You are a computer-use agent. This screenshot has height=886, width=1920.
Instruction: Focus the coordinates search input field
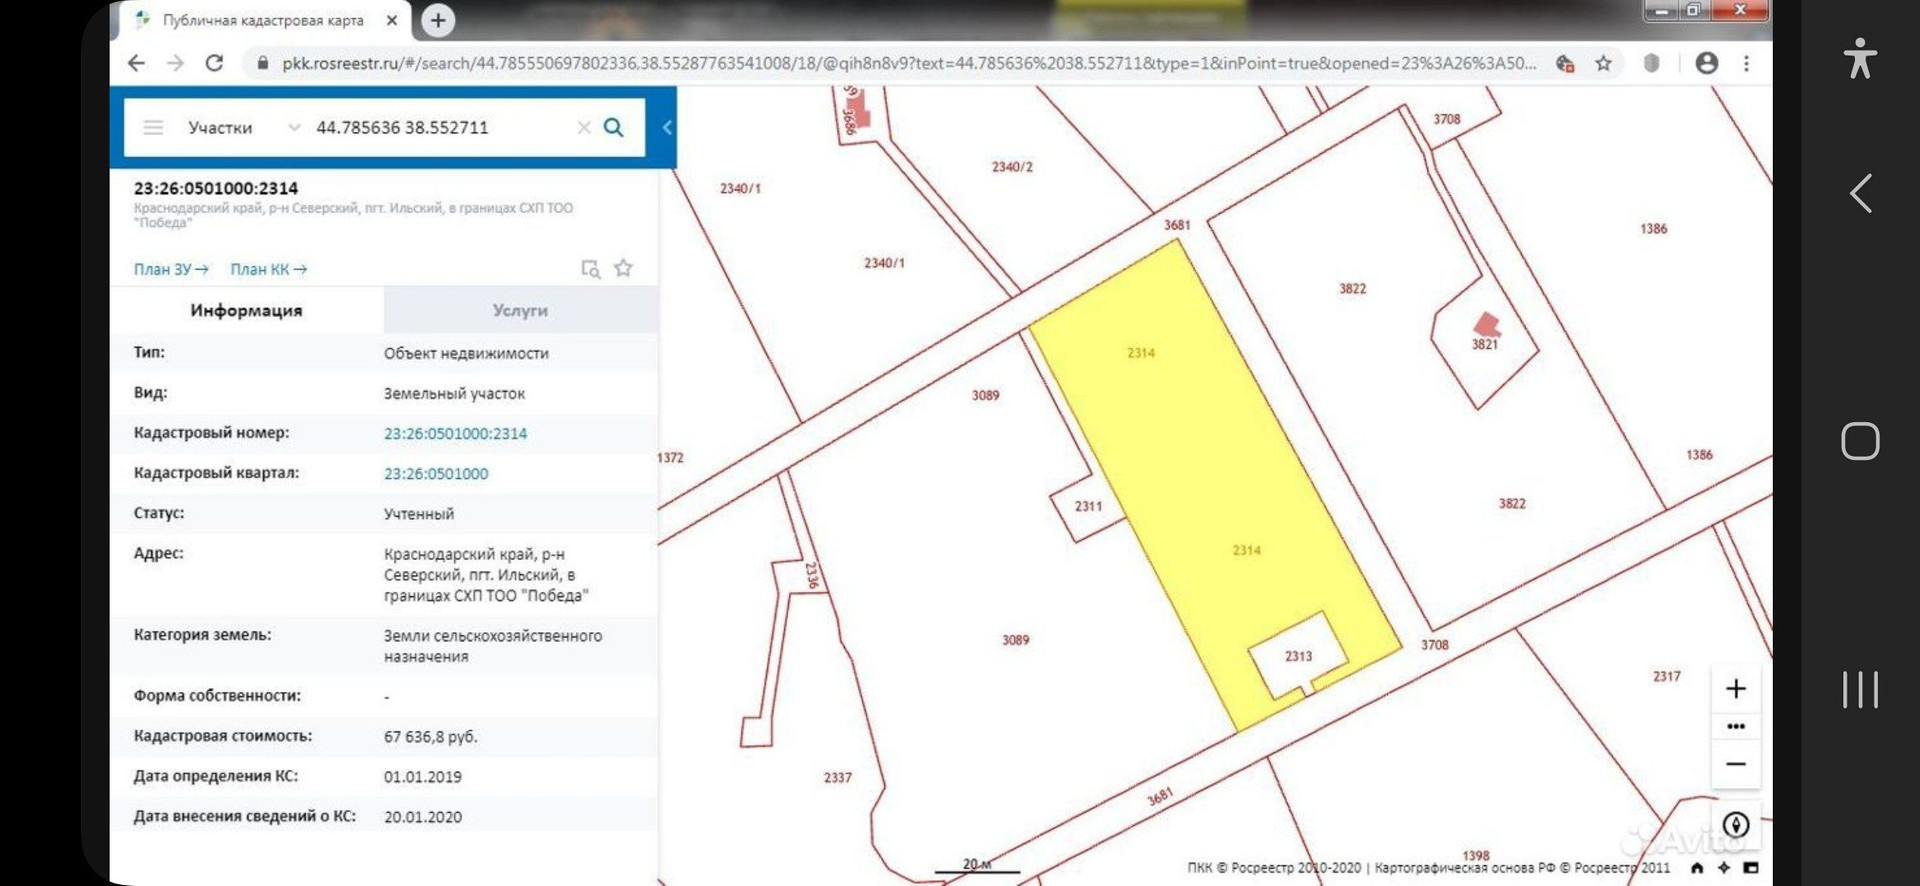(x=440, y=127)
